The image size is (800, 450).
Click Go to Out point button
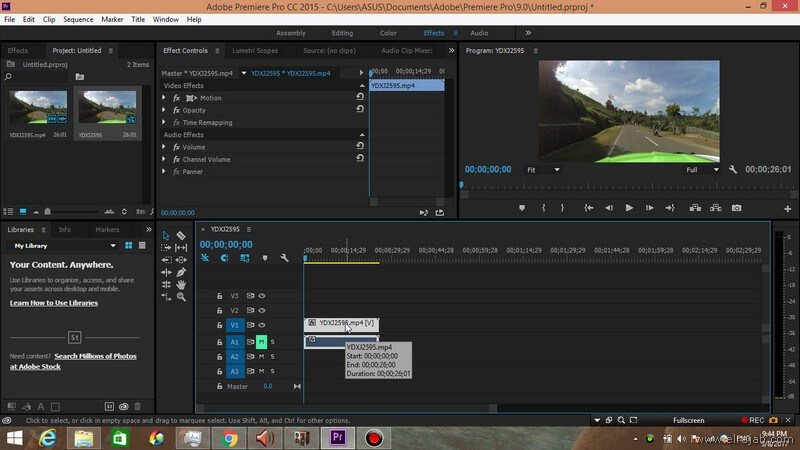coord(670,208)
